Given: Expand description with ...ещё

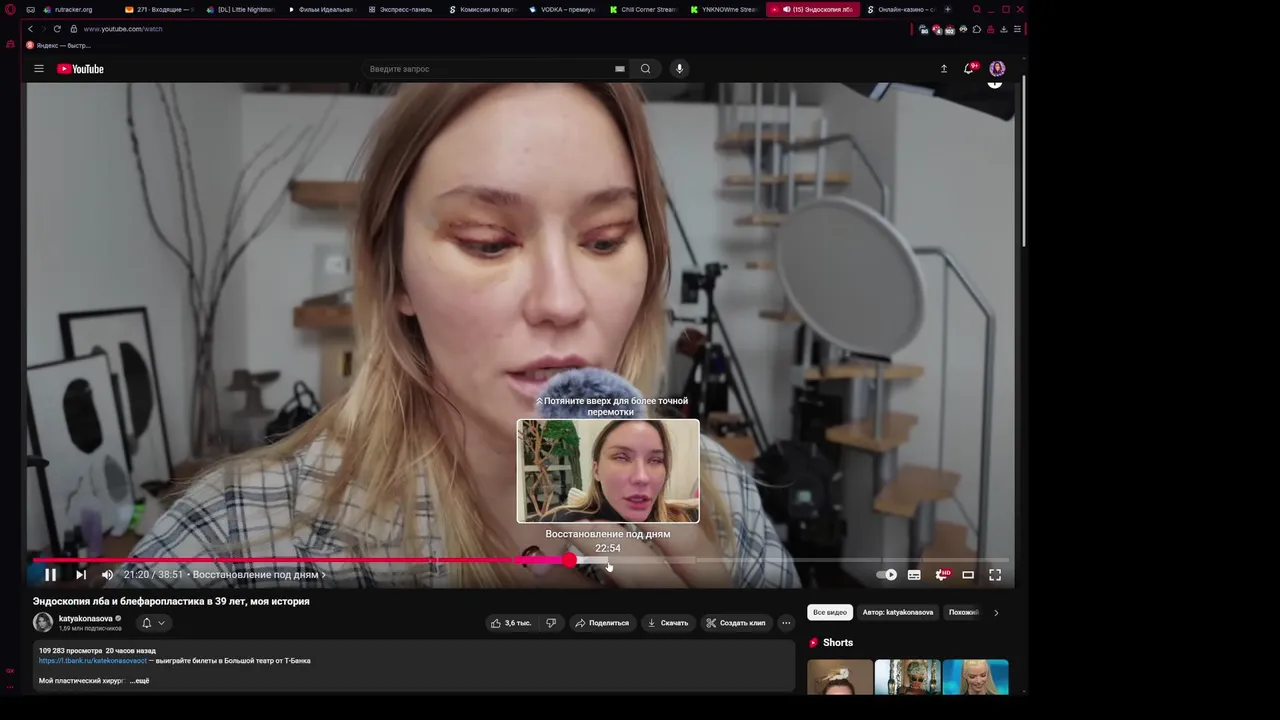Looking at the screenshot, I should click(139, 681).
